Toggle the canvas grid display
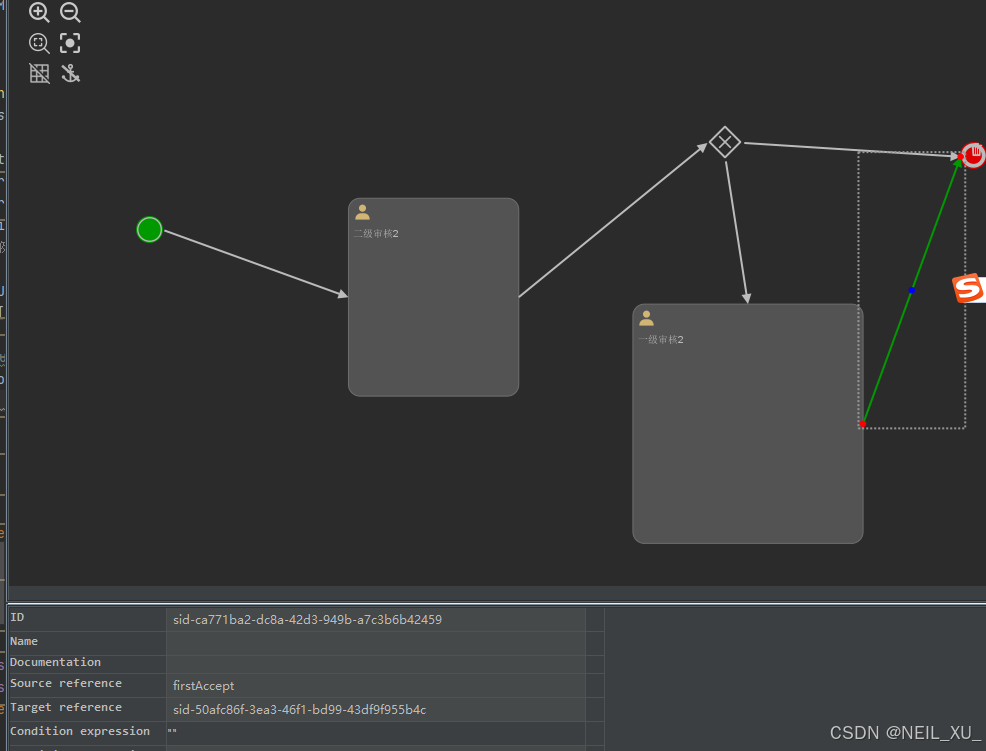This screenshot has width=986, height=751. (39, 73)
